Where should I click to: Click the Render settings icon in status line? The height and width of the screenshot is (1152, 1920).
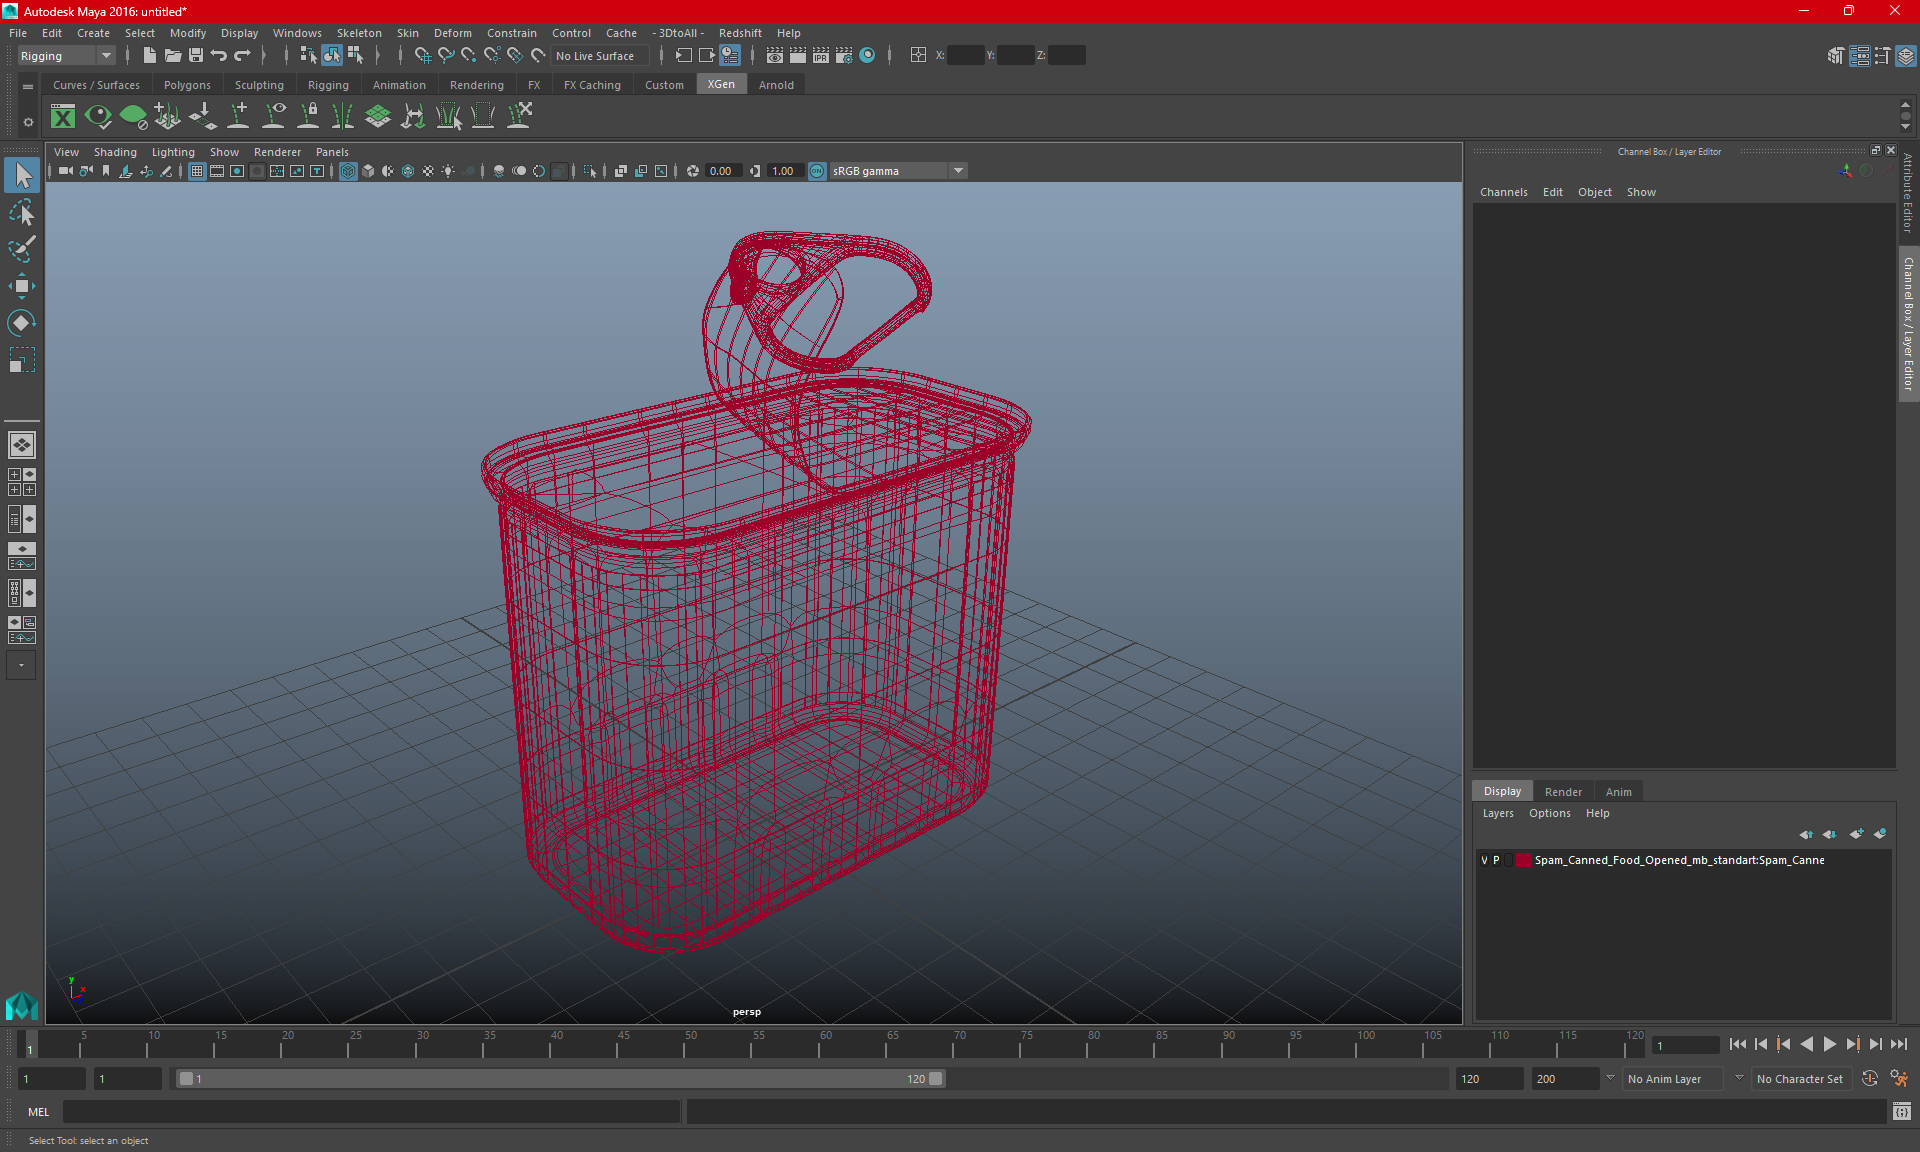tap(844, 56)
